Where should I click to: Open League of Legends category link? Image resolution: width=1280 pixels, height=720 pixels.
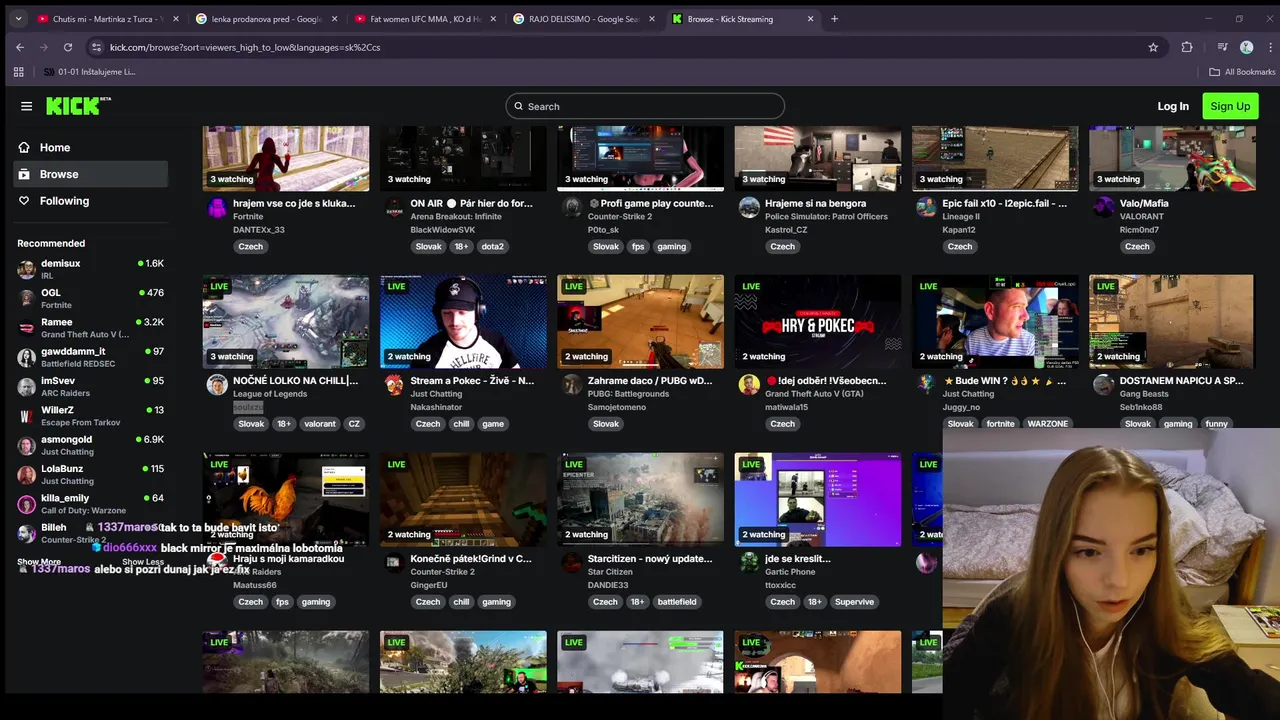[x=270, y=394]
